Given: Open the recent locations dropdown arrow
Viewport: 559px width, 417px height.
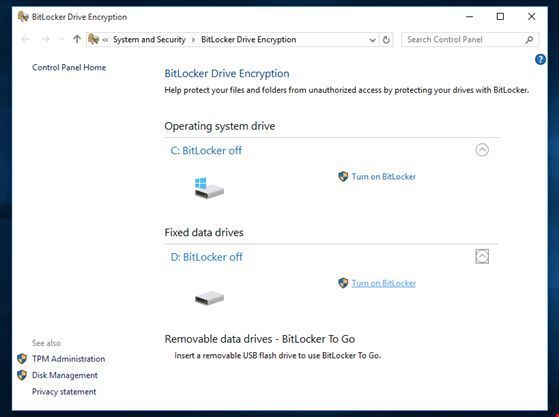Looking at the screenshot, I should (61, 39).
